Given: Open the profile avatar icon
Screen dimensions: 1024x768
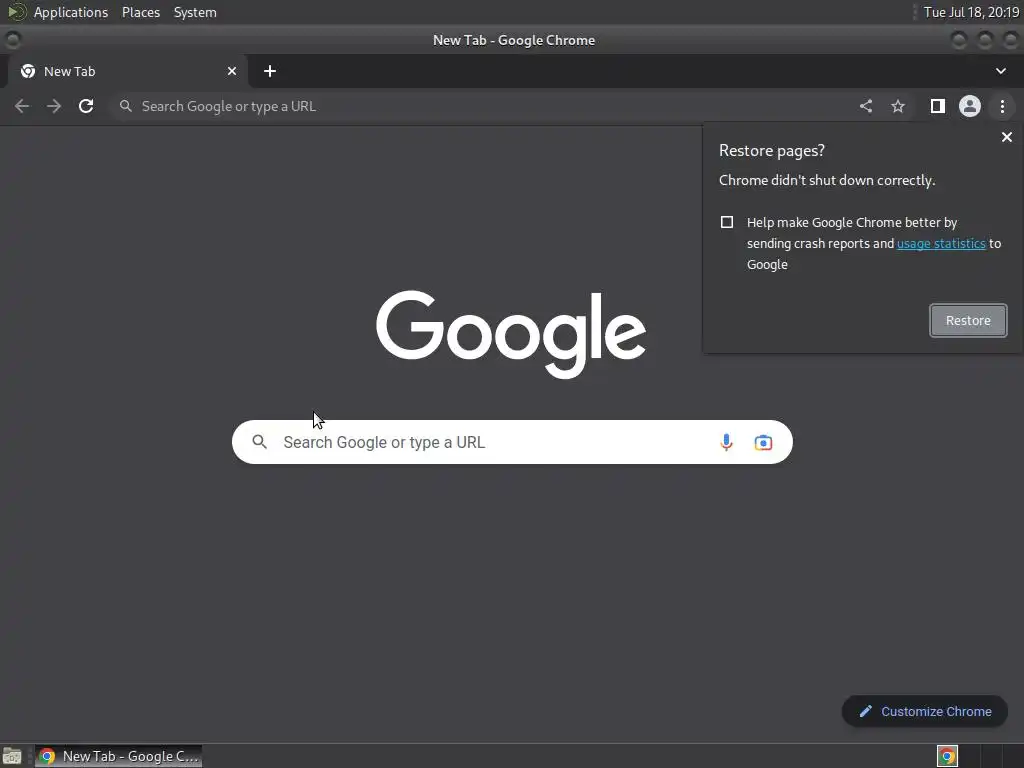Looking at the screenshot, I should [x=970, y=106].
